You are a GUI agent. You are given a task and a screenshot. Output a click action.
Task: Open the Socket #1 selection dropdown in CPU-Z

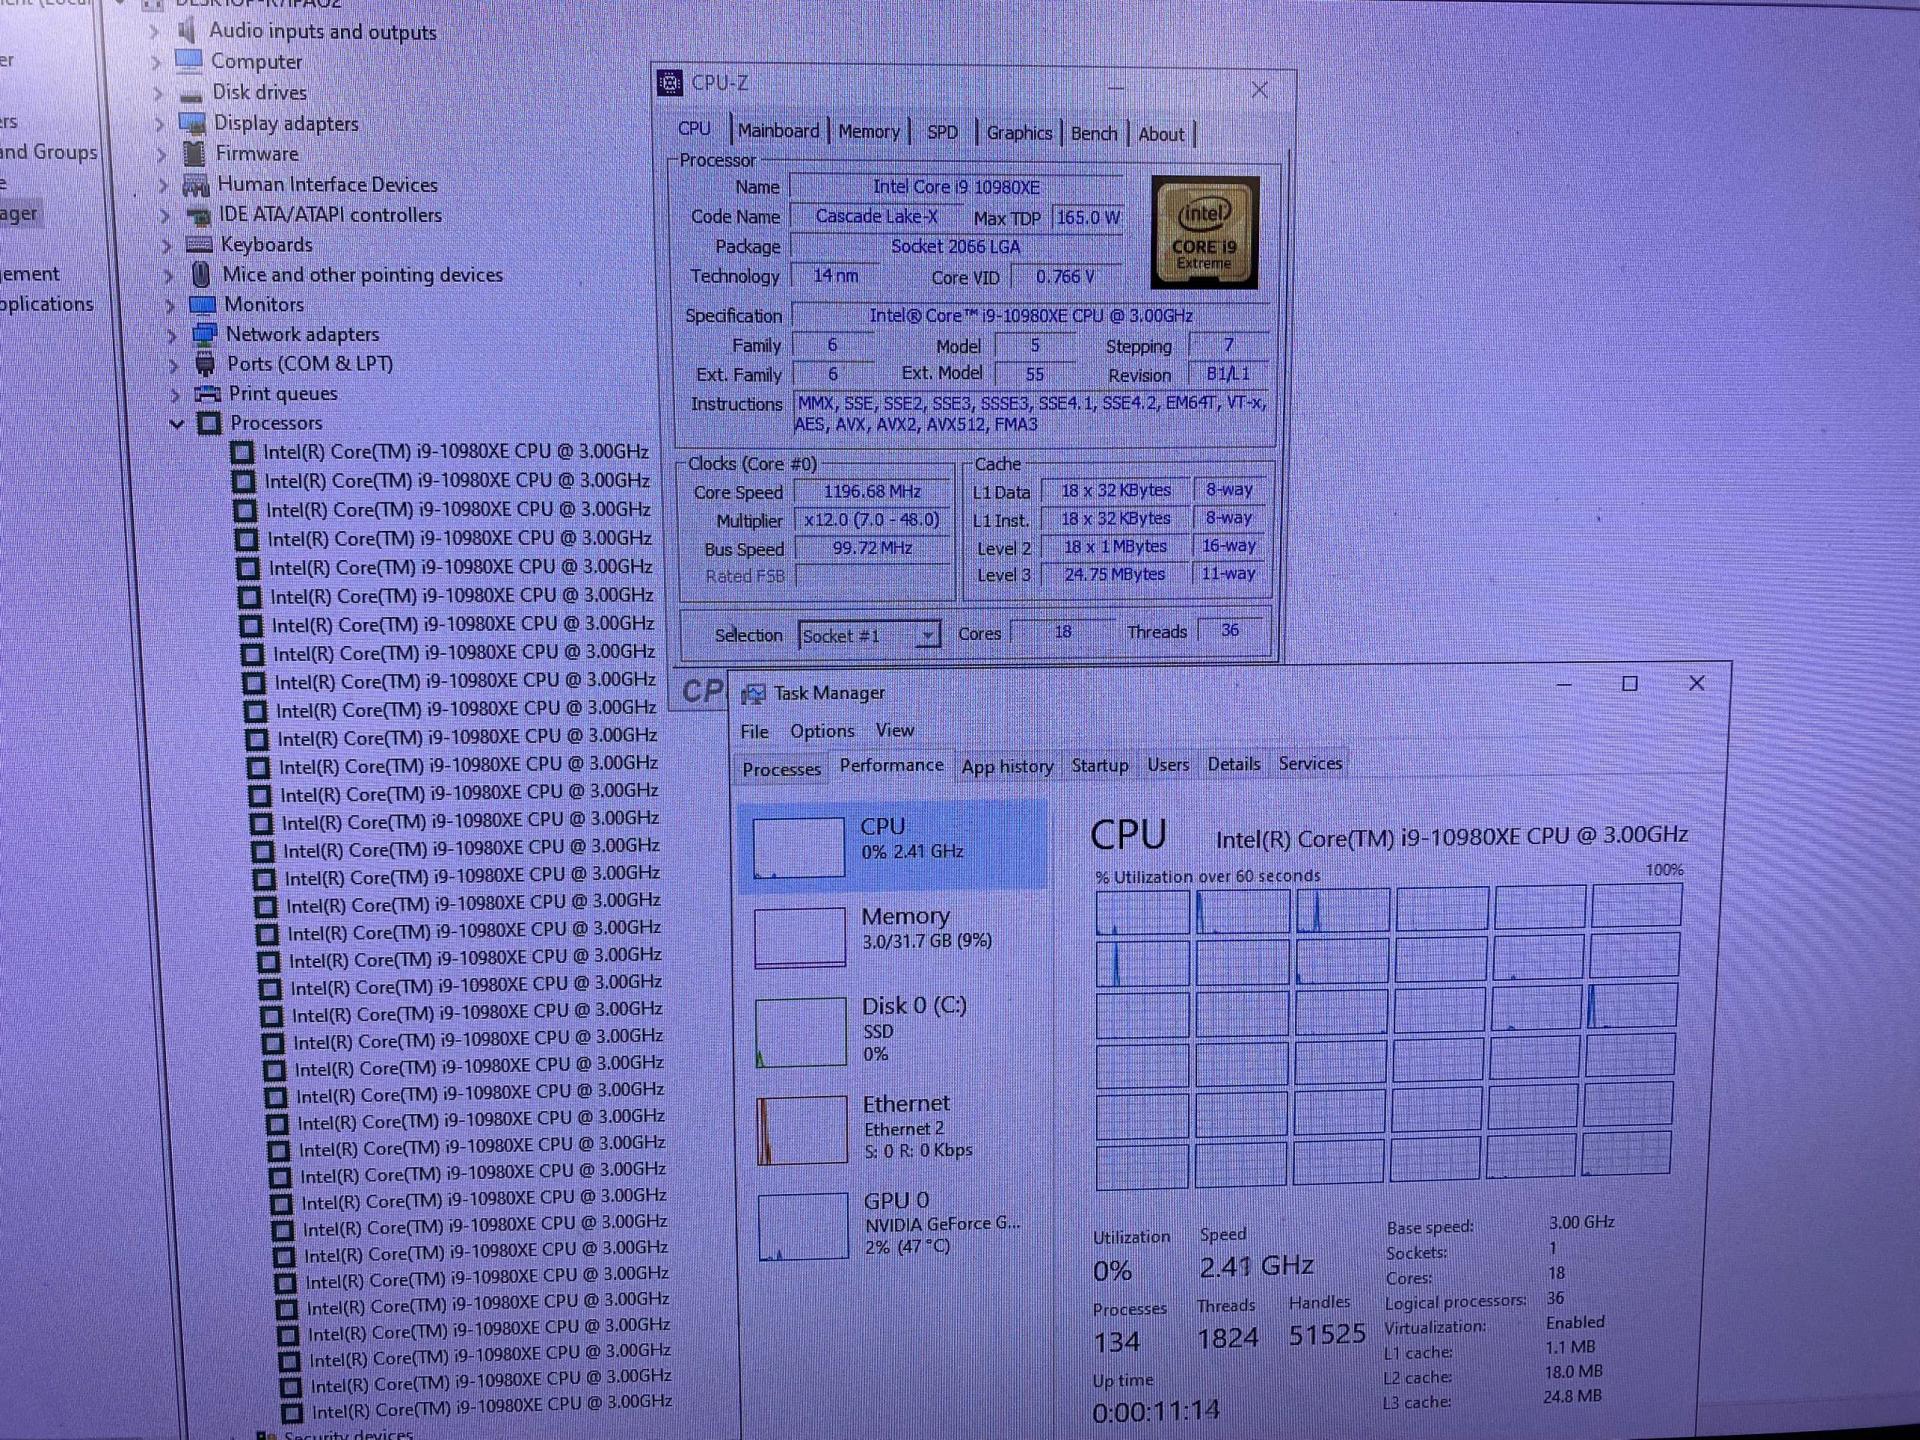pyautogui.click(x=928, y=634)
